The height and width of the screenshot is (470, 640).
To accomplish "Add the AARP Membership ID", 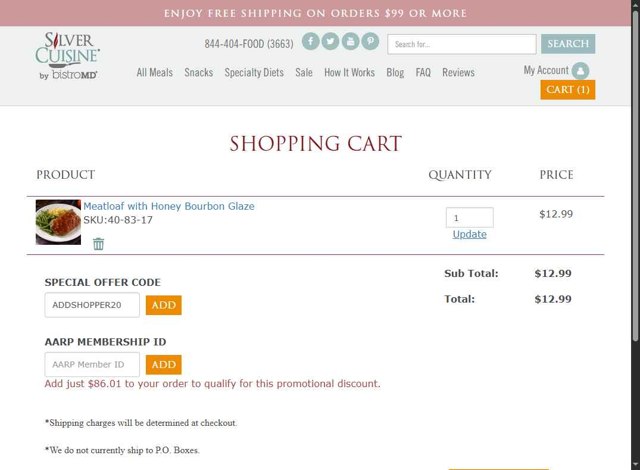I will pyautogui.click(x=164, y=365).
